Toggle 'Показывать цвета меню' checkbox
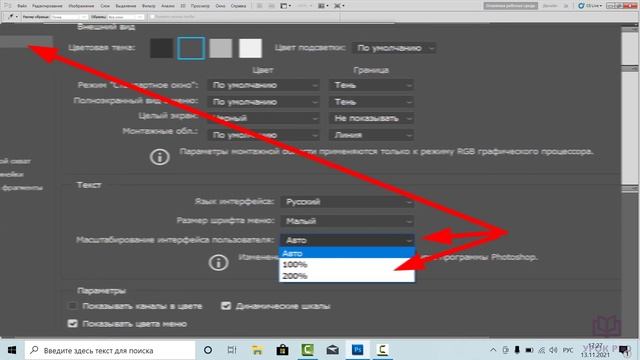640x360 pixels. (72, 324)
